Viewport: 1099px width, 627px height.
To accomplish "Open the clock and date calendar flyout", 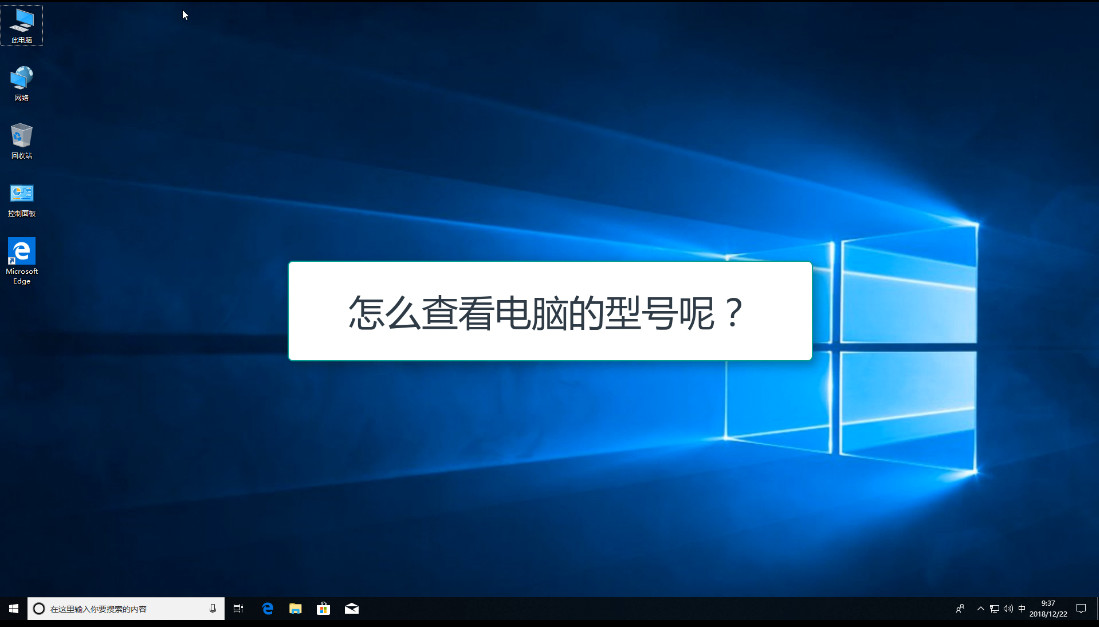I will [1048, 608].
